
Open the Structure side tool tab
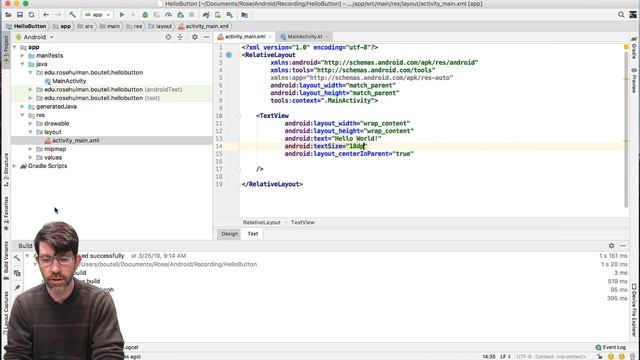[6, 171]
